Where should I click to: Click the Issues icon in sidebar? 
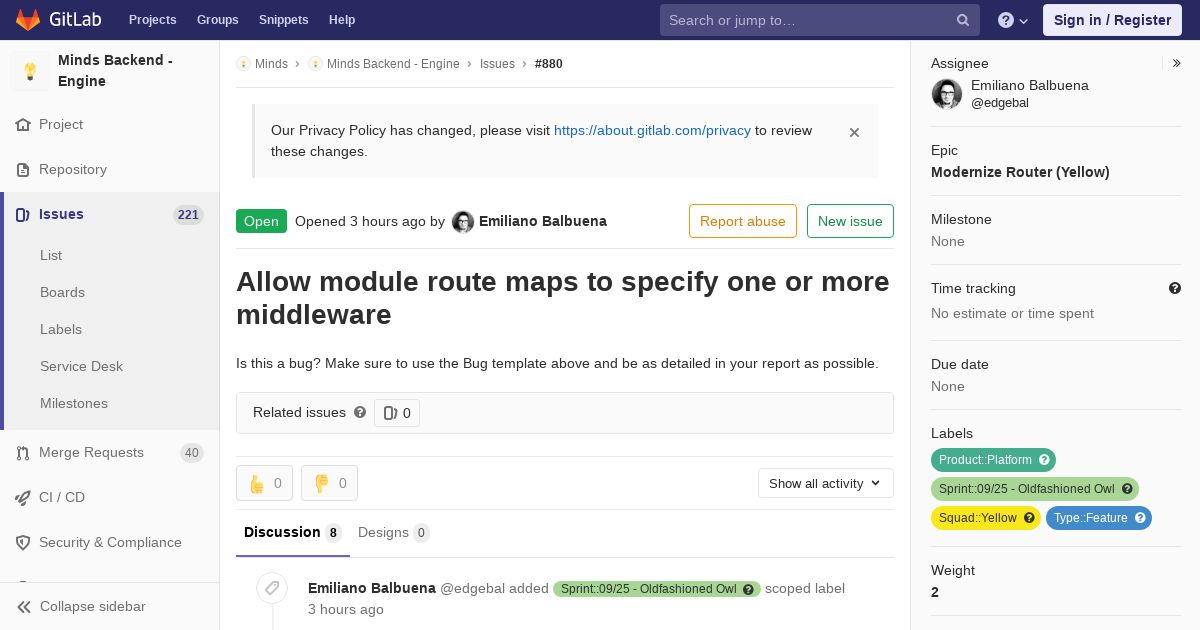click(x=23, y=215)
